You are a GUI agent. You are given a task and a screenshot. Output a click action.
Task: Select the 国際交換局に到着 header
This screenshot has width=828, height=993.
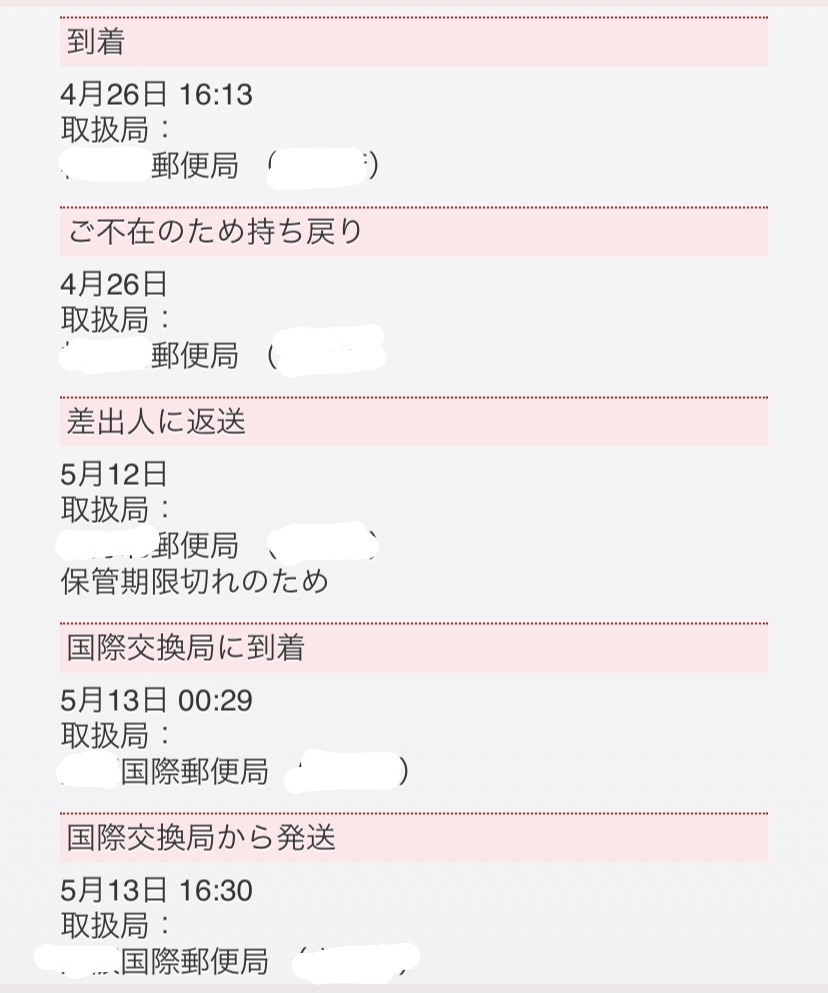coord(414,648)
